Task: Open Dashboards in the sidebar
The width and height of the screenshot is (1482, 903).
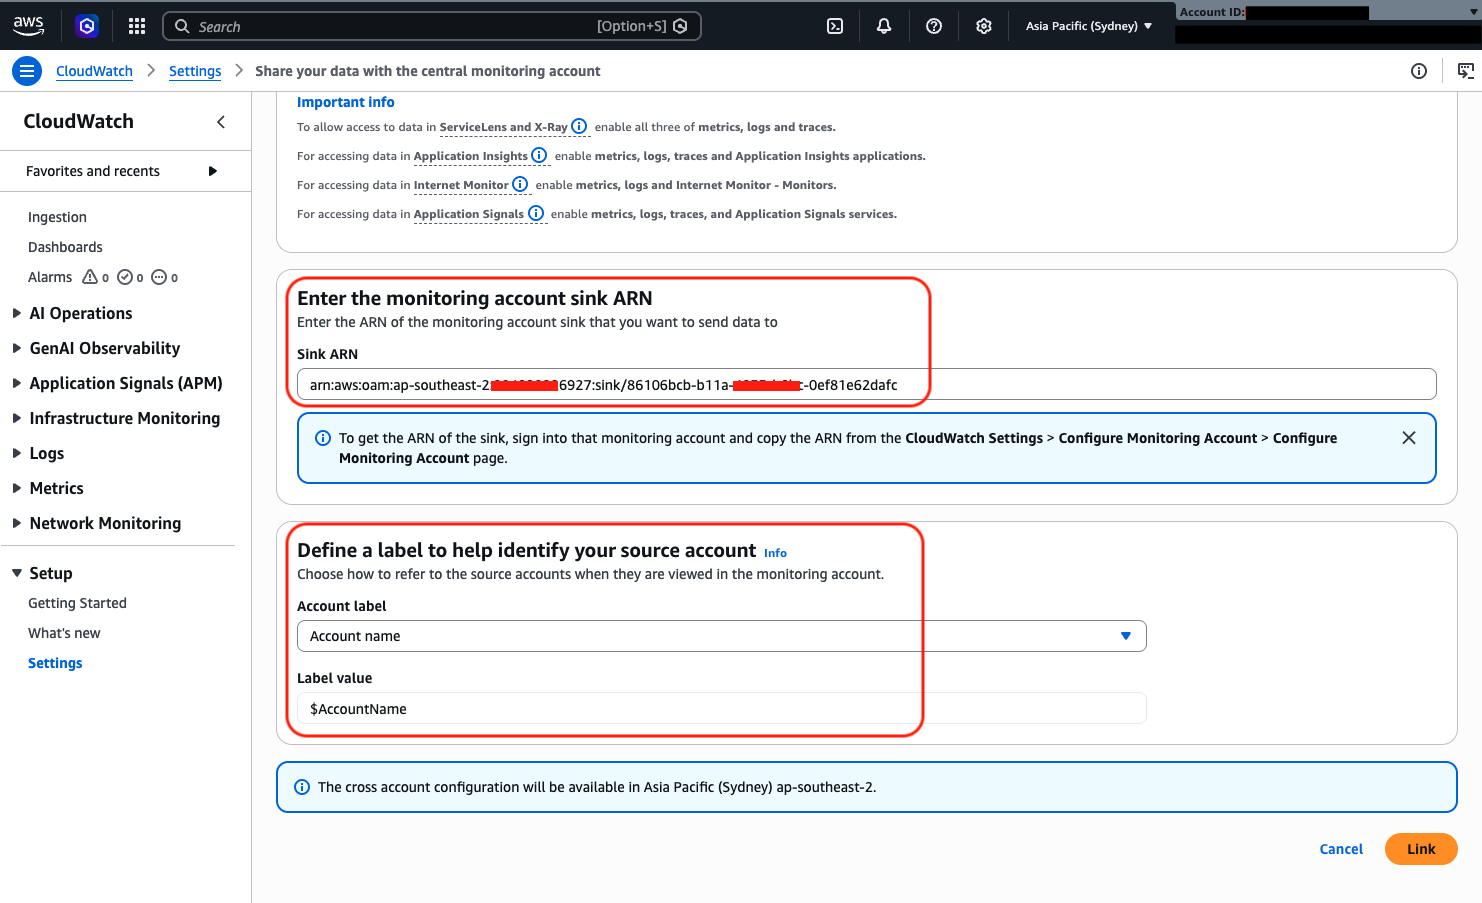Action: point(65,247)
